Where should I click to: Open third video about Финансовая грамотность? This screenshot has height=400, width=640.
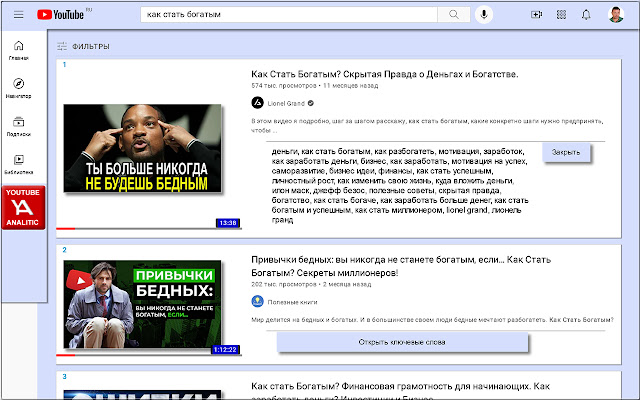click(x=400, y=390)
